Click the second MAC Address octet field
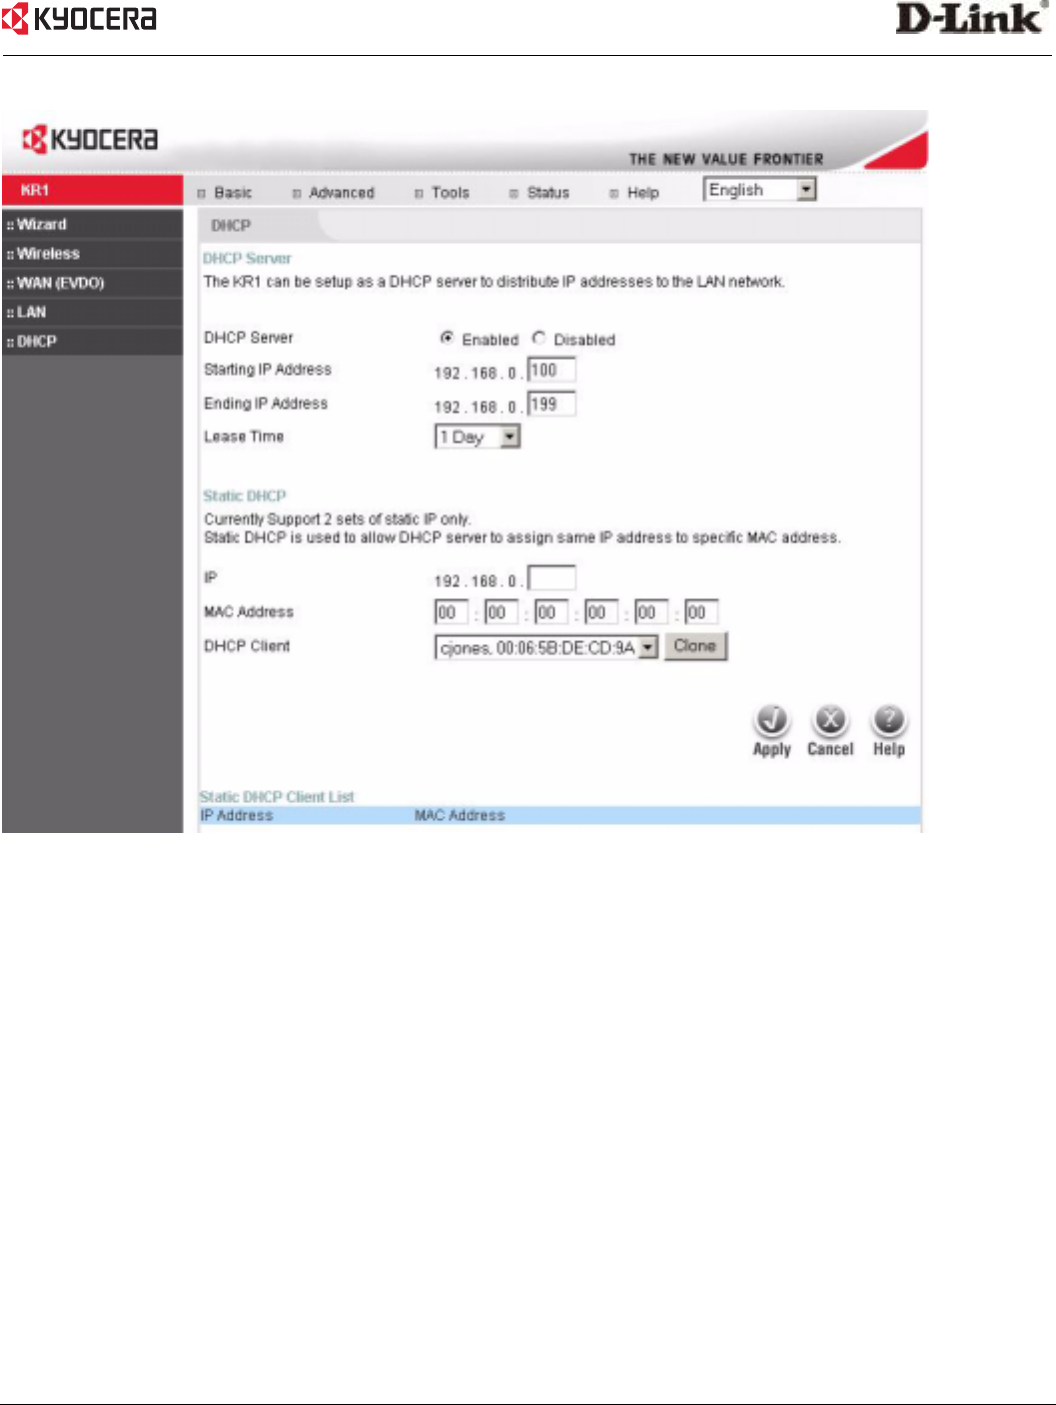This screenshot has height=1405, width=1056. coord(501,612)
